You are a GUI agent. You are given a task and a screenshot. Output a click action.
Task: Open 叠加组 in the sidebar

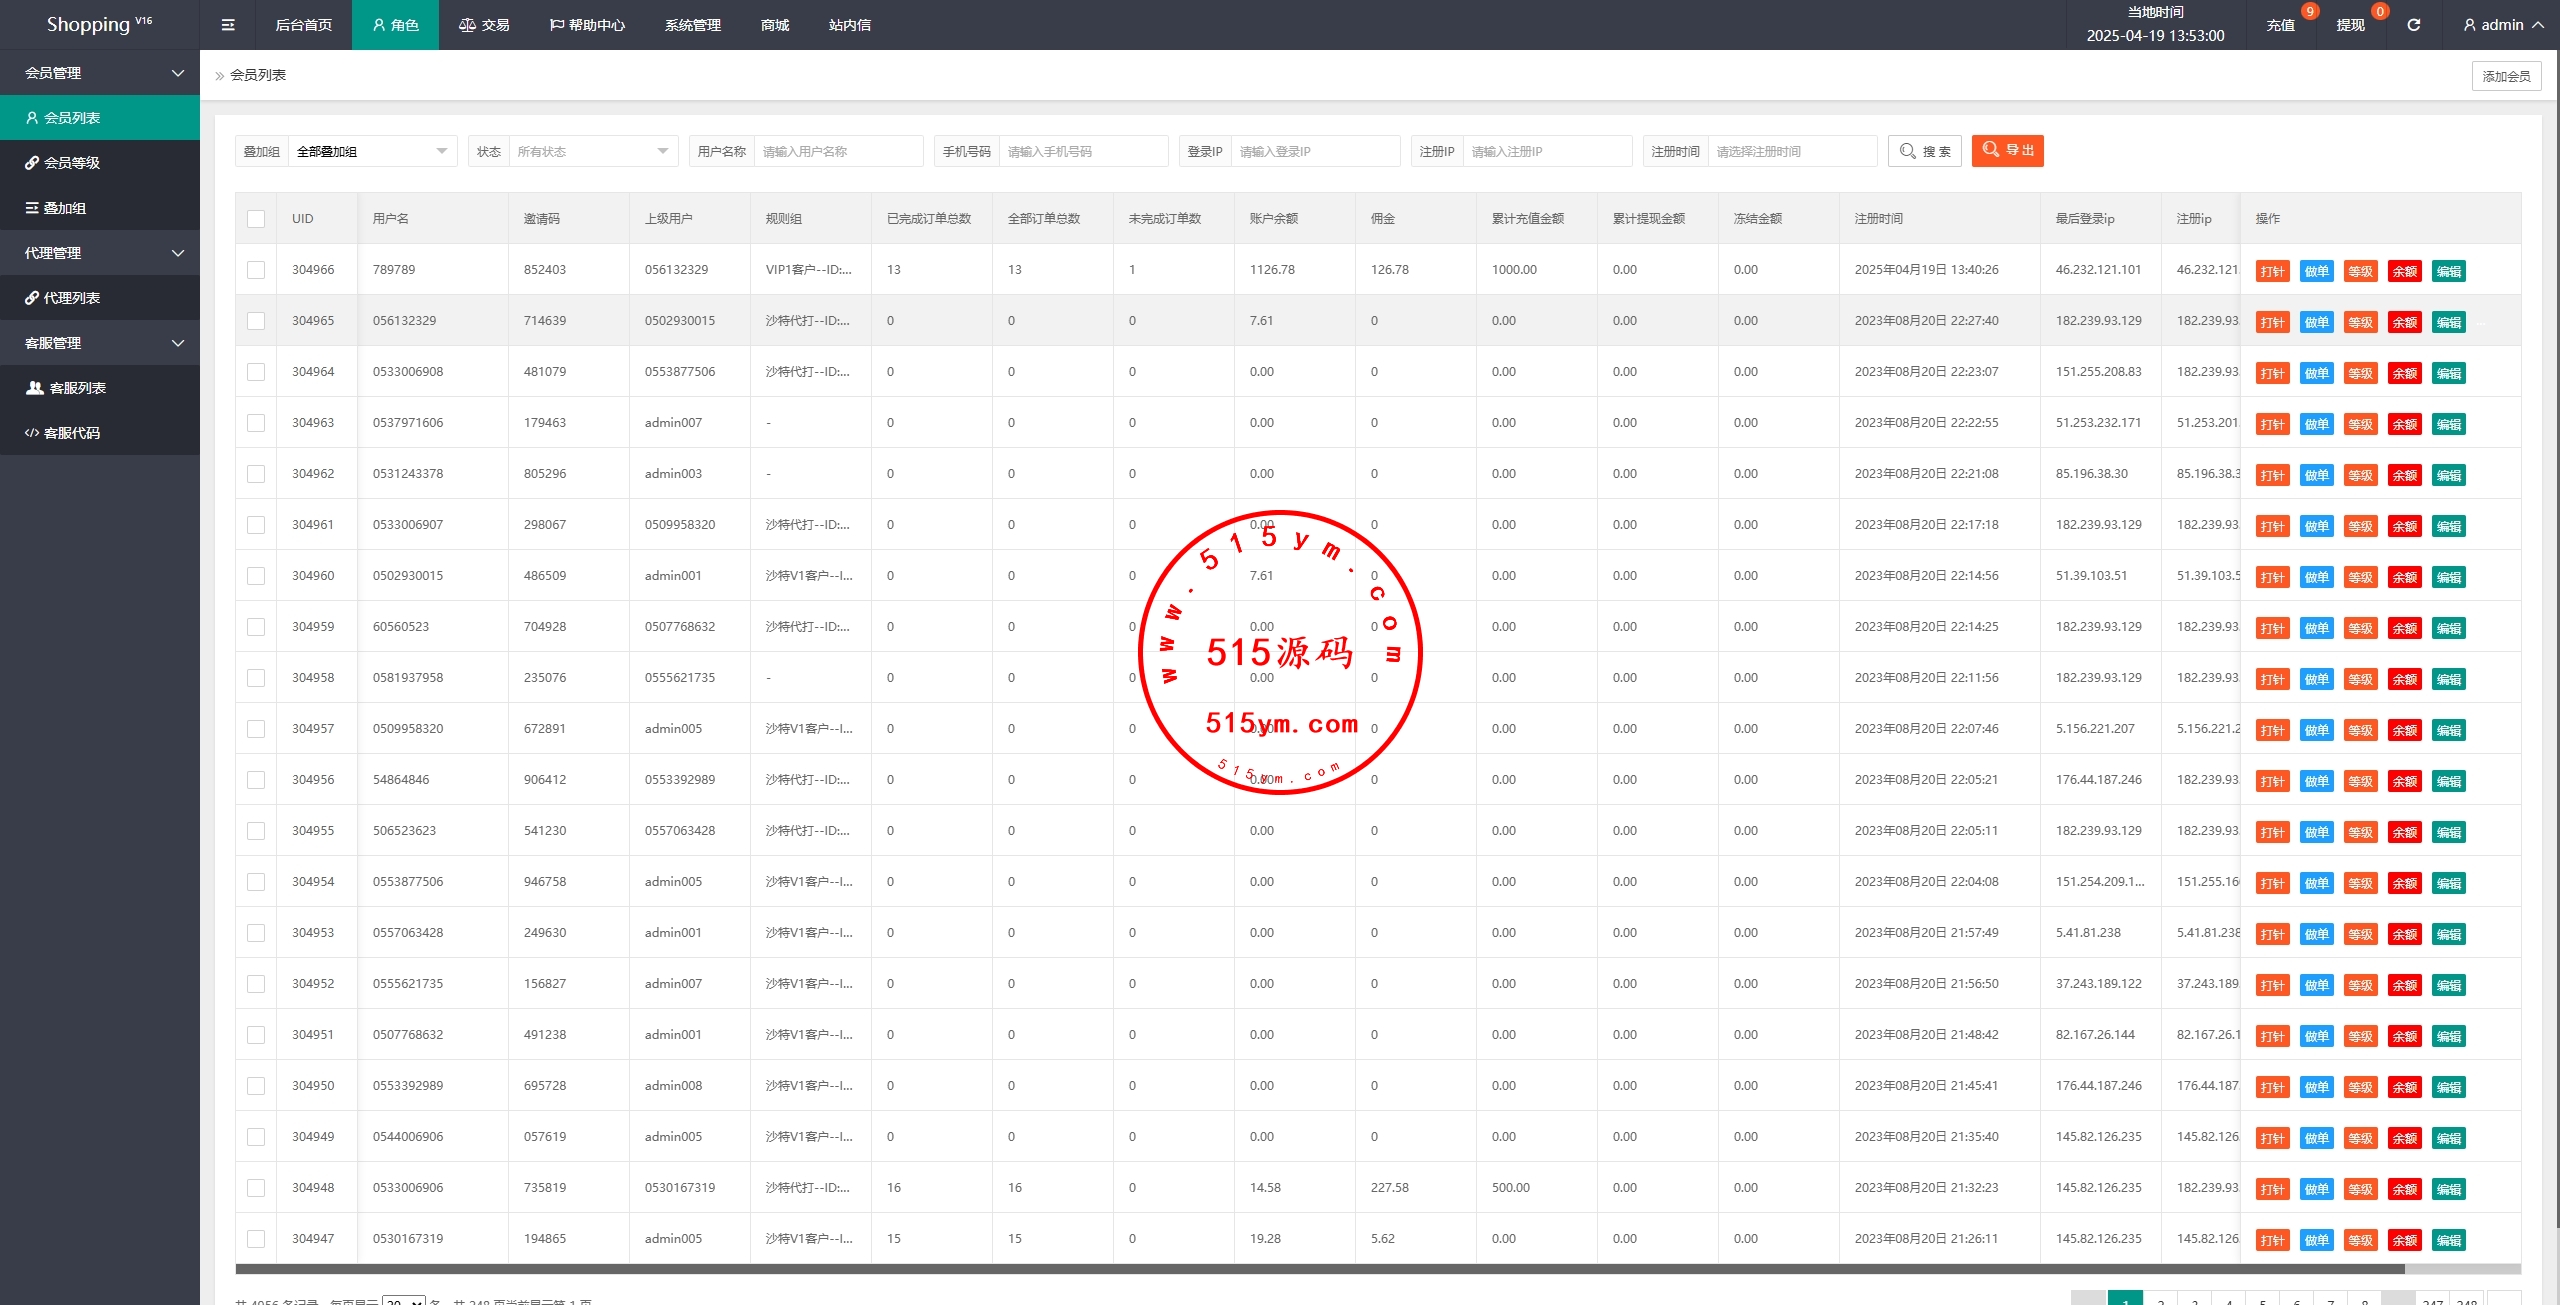point(64,208)
